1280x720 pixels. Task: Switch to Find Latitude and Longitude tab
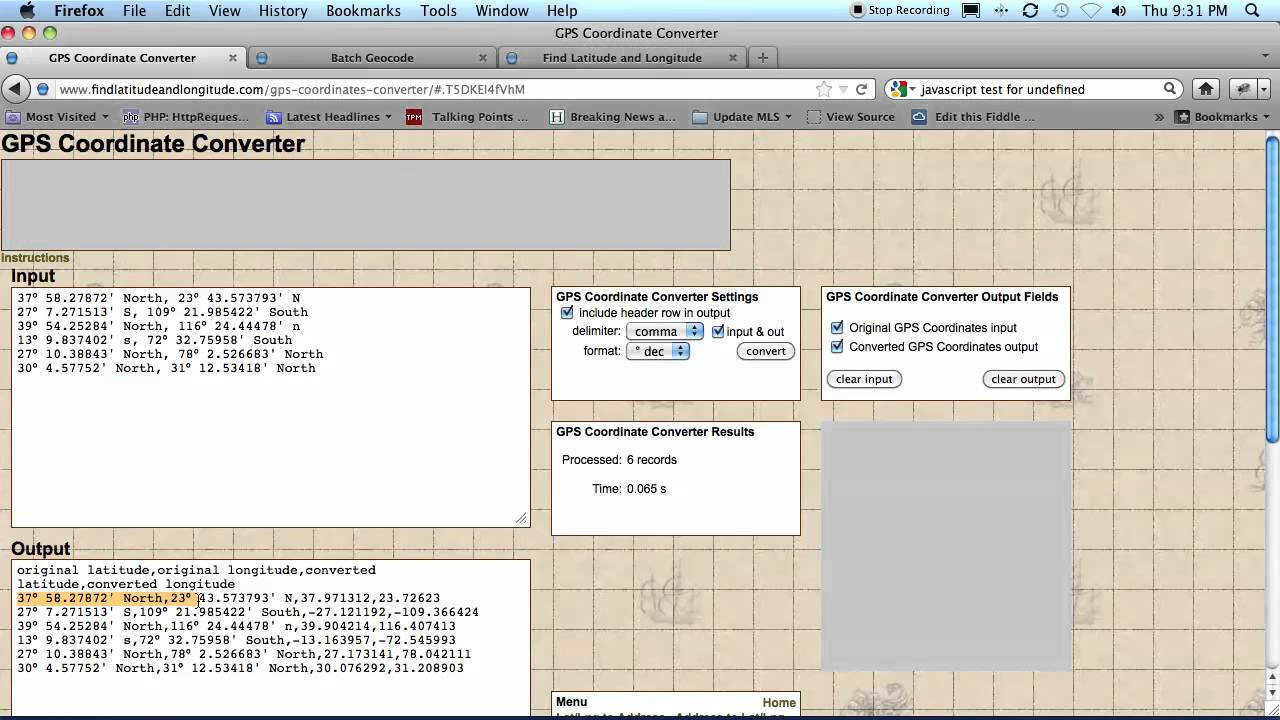pos(622,58)
